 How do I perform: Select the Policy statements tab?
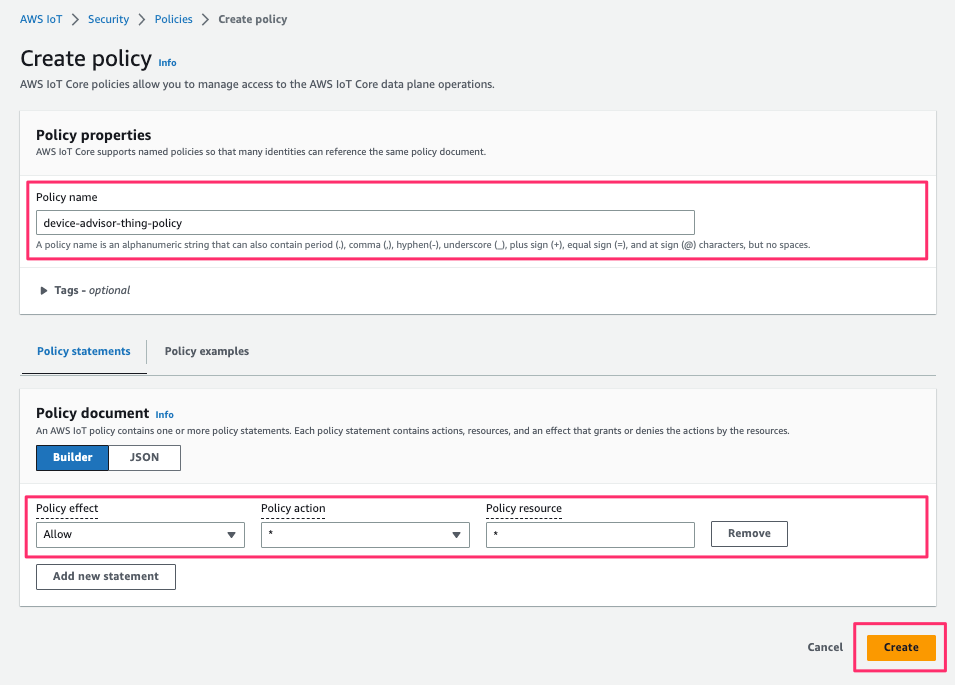[x=83, y=351]
